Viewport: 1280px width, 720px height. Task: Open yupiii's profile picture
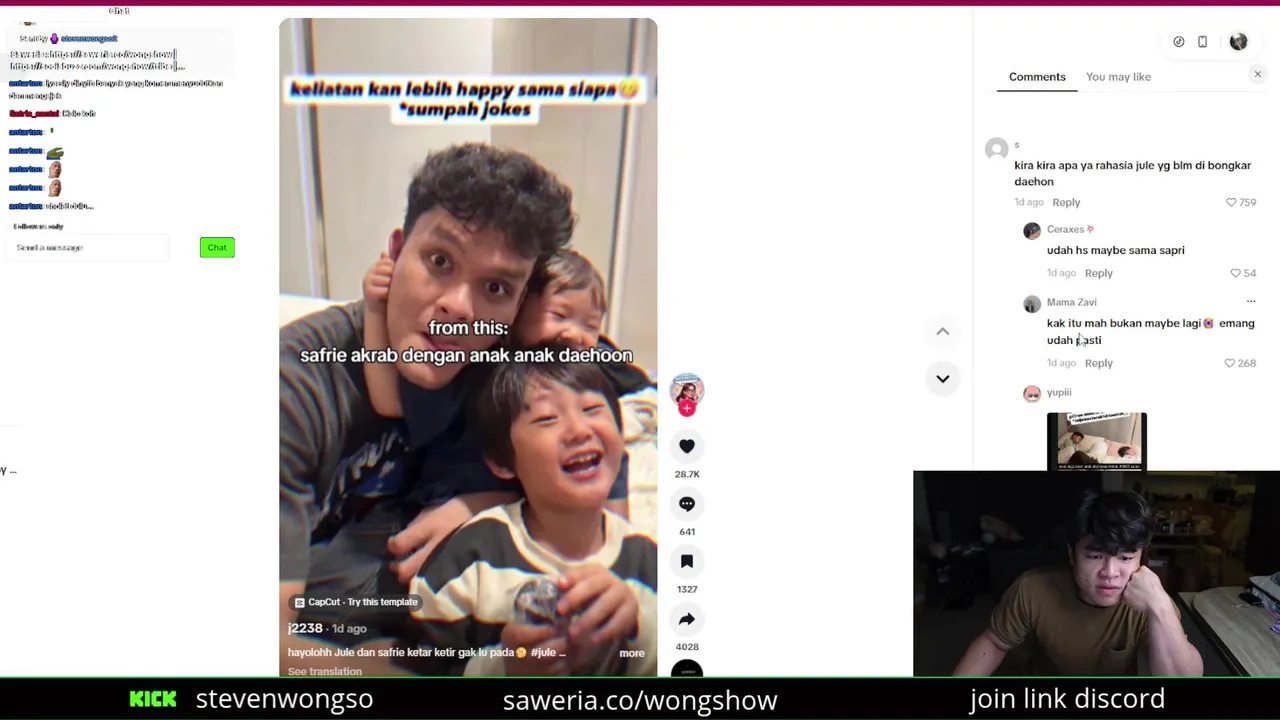click(1032, 394)
